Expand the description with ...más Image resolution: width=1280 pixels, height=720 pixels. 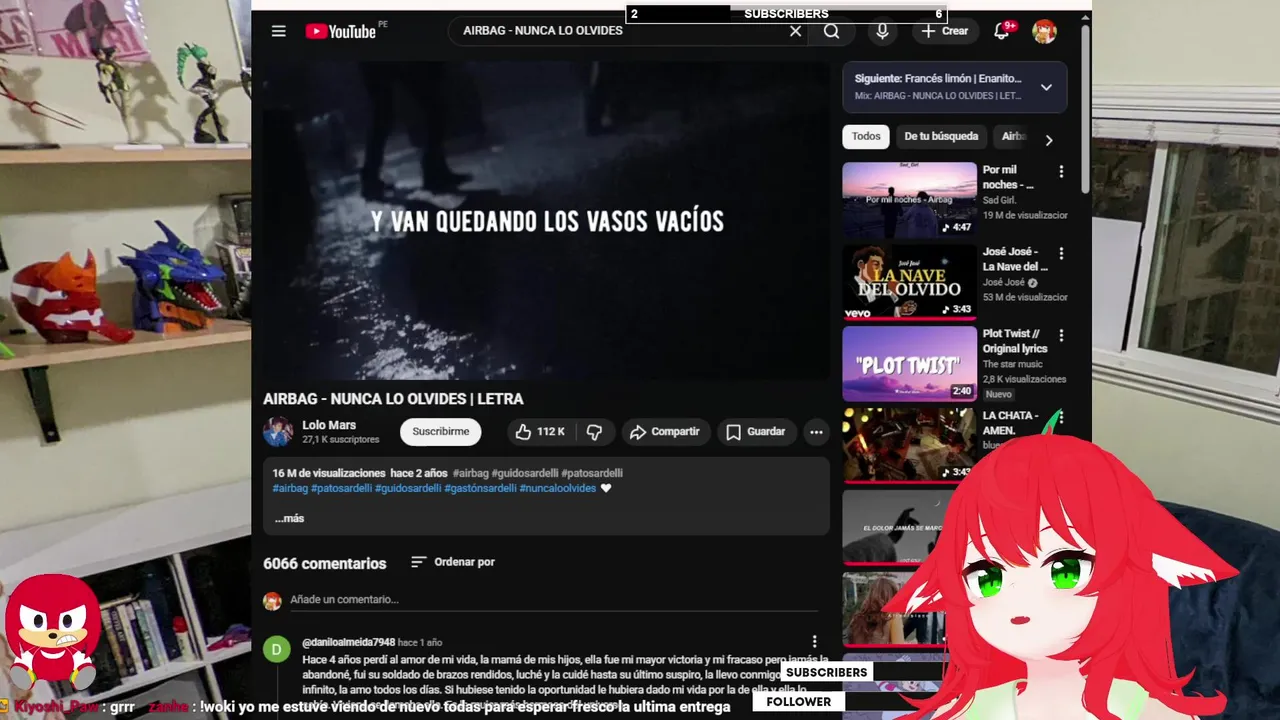pyautogui.click(x=289, y=518)
